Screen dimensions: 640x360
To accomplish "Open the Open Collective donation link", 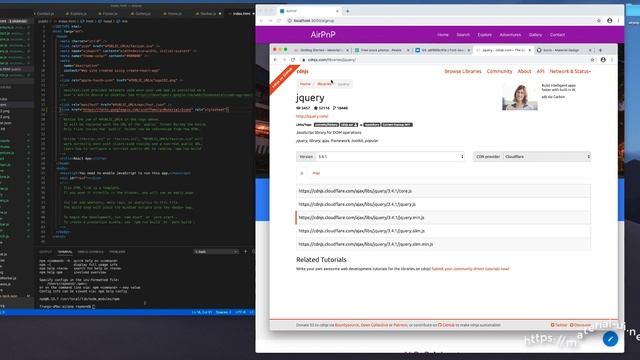I will pyautogui.click(x=374, y=325).
